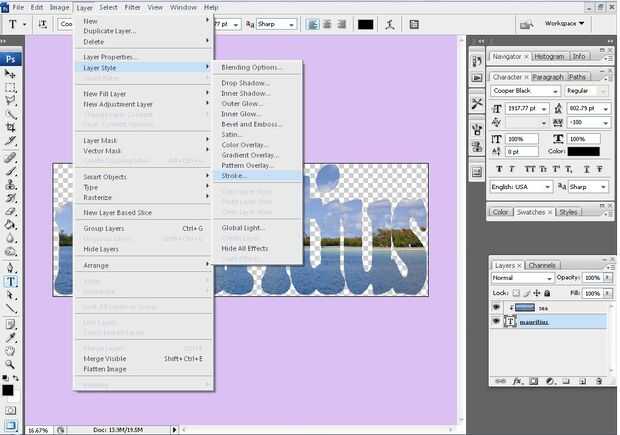Choose Stroke from Layer Style submenu
Viewport: 620px width, 435px height.
[x=258, y=176]
